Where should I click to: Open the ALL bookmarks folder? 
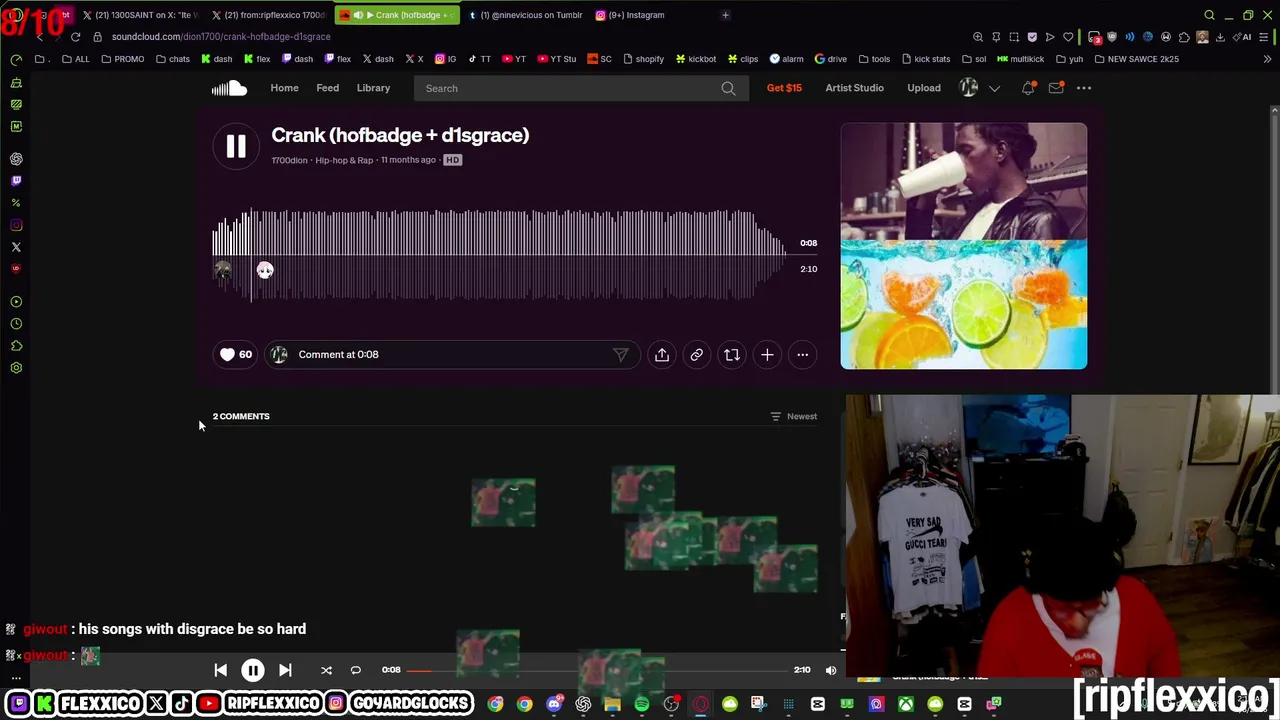coord(75,59)
